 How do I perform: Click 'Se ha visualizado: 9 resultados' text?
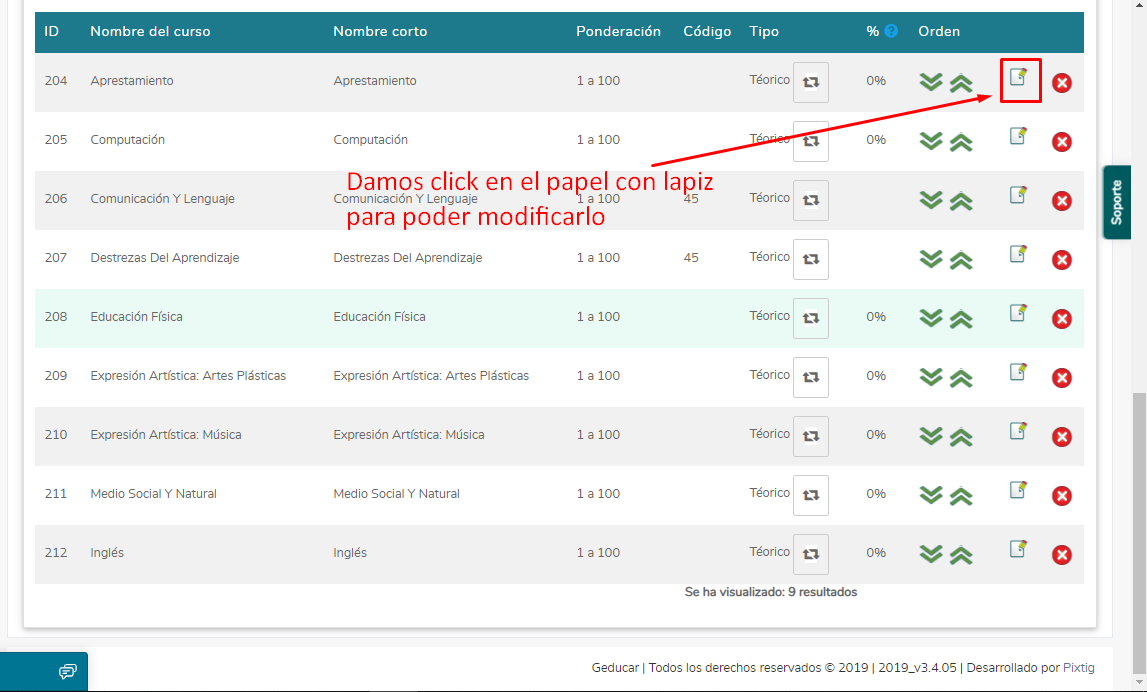pyautogui.click(x=770, y=592)
